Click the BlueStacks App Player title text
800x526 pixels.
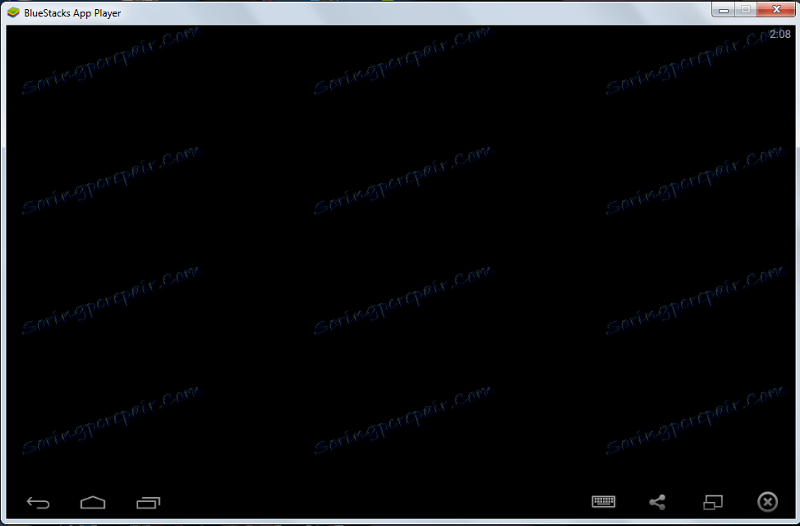[x=72, y=13]
